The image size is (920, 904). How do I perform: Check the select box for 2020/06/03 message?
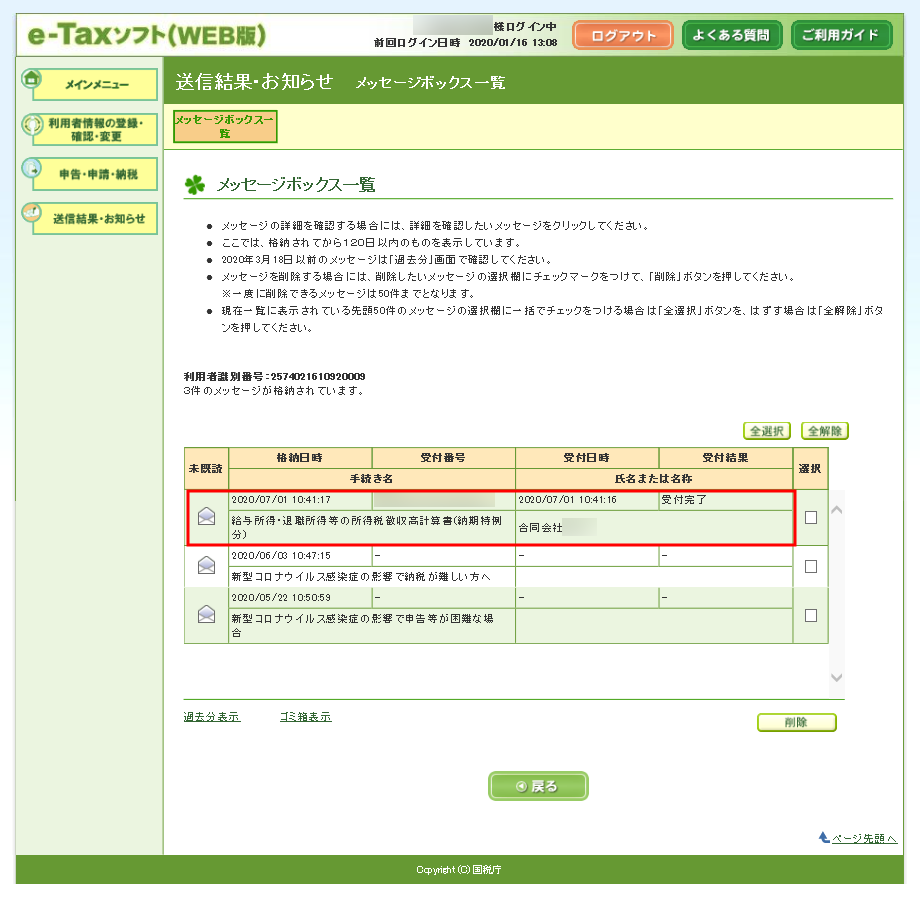coord(810,566)
